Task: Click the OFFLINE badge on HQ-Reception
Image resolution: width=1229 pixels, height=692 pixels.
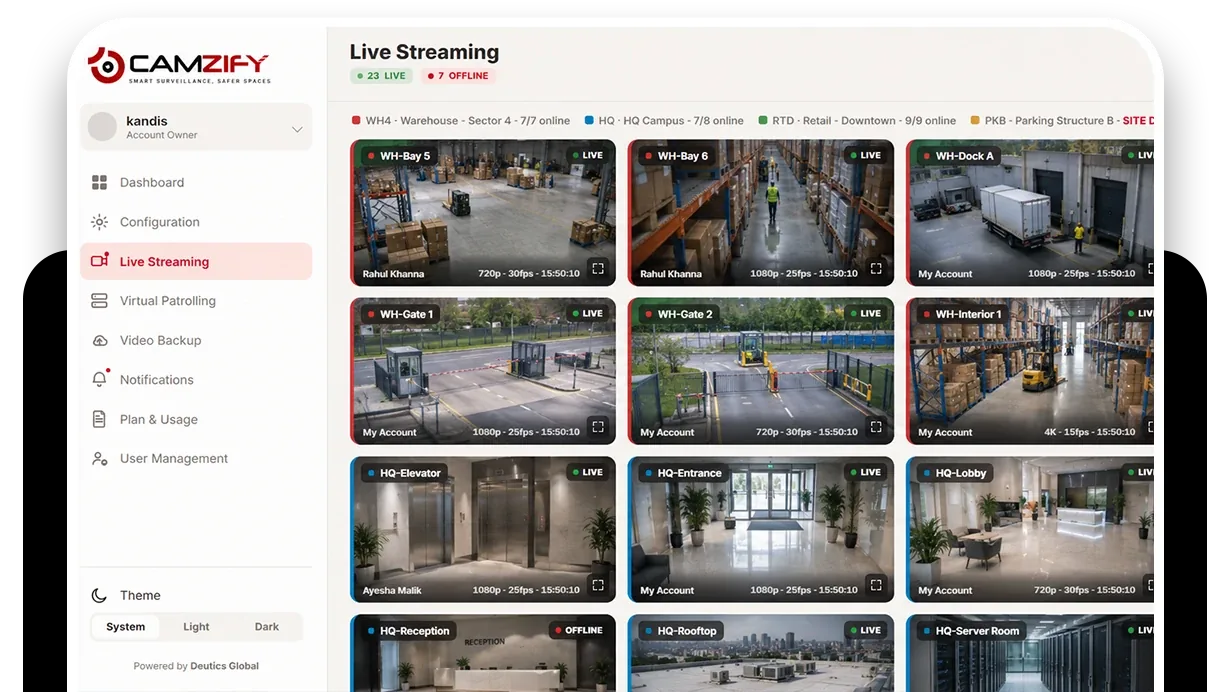Action: pos(578,631)
